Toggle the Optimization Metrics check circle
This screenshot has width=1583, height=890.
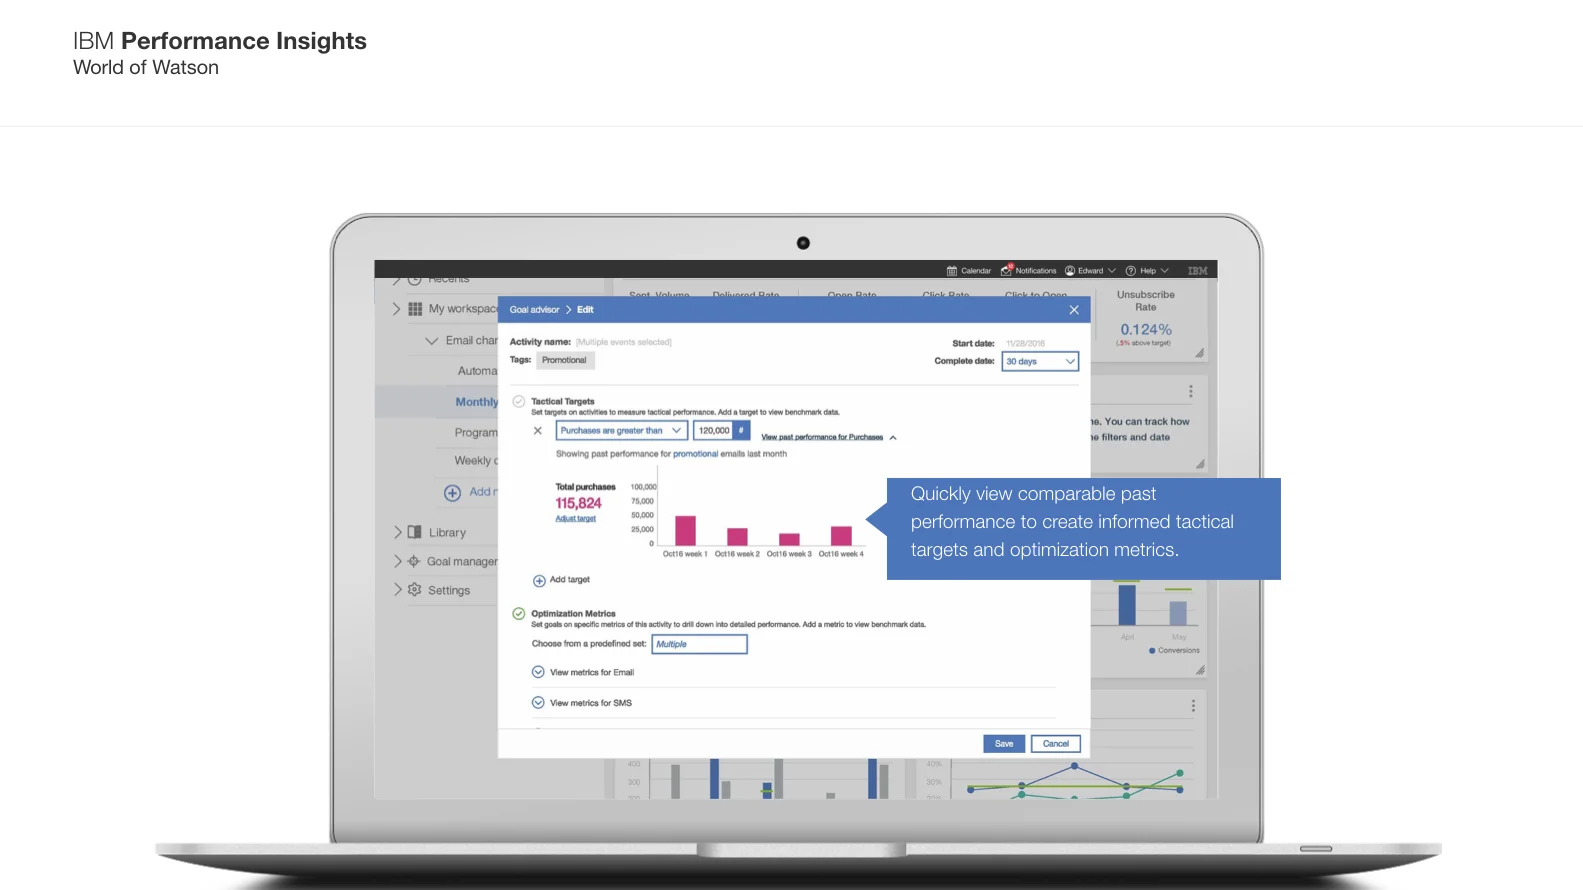(x=519, y=614)
